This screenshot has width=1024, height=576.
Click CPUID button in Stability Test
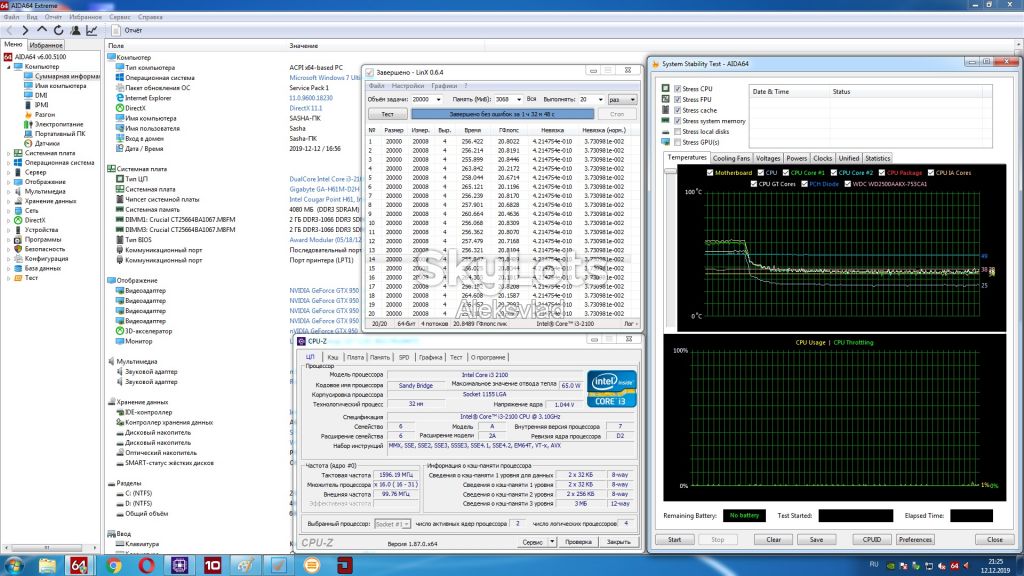pyautogui.click(x=871, y=539)
